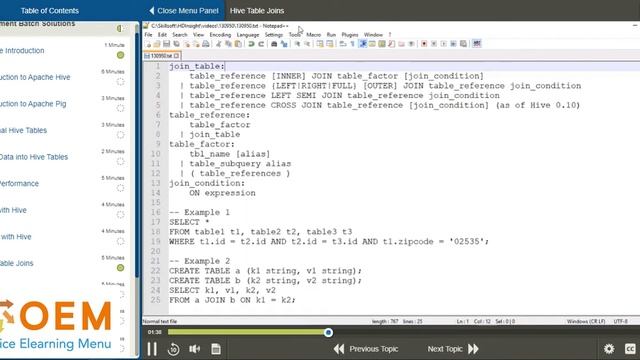This screenshot has width=640, height=360.
Task: Open the Data into Hive Tables topic
Action: [34, 157]
